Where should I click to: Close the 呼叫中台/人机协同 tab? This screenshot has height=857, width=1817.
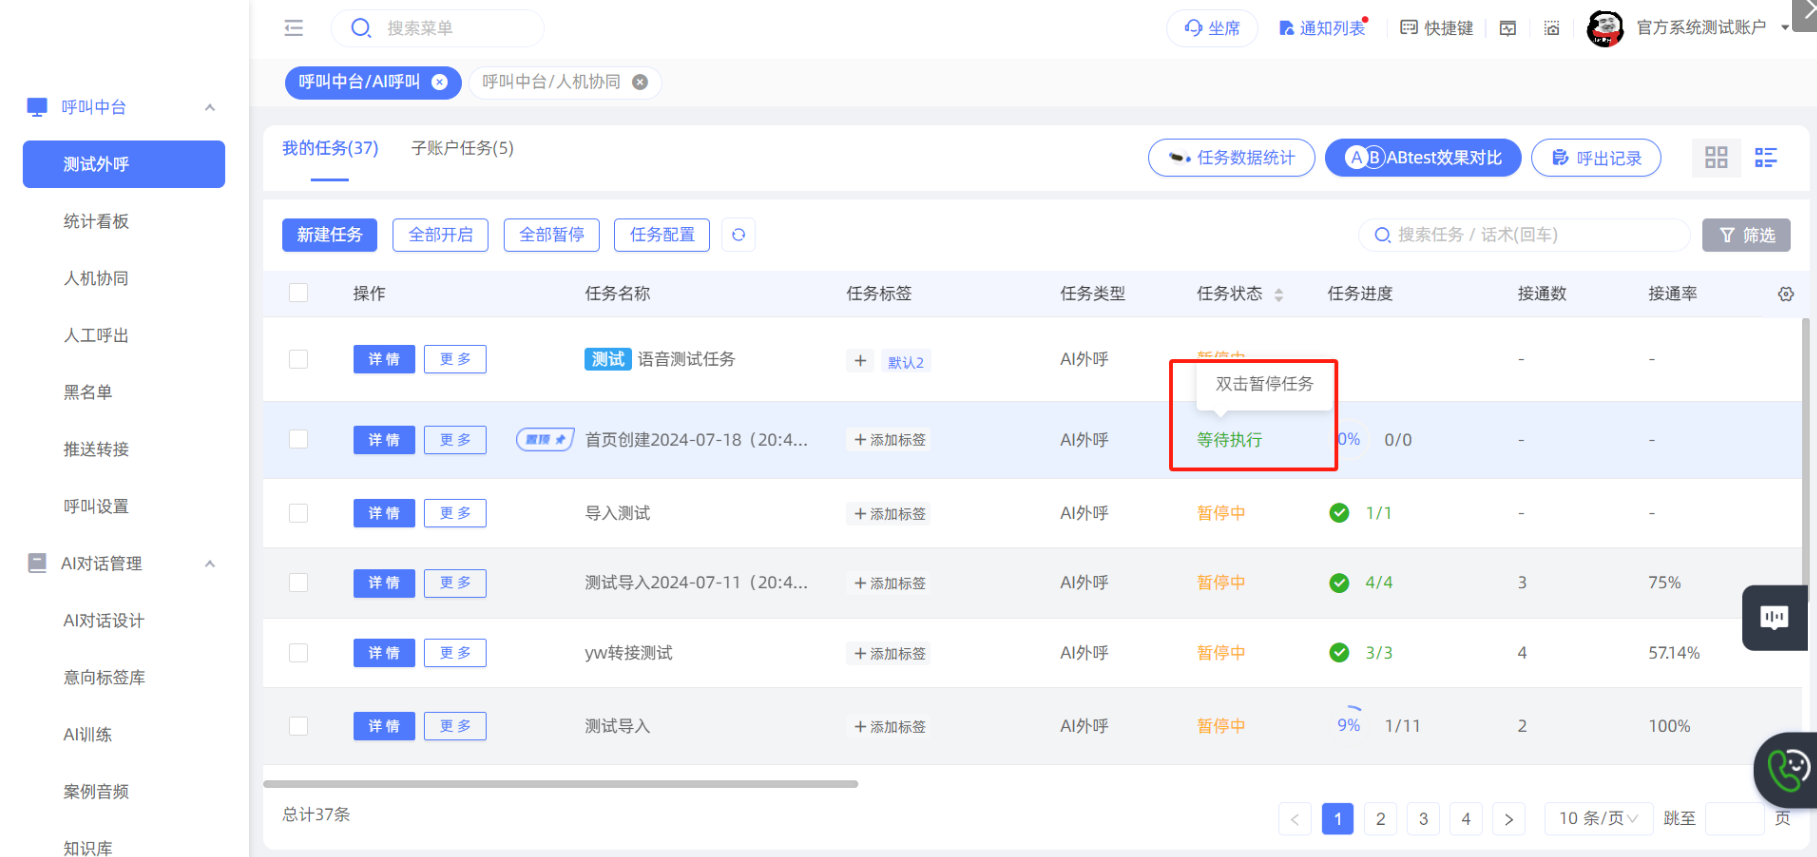pyautogui.click(x=640, y=82)
